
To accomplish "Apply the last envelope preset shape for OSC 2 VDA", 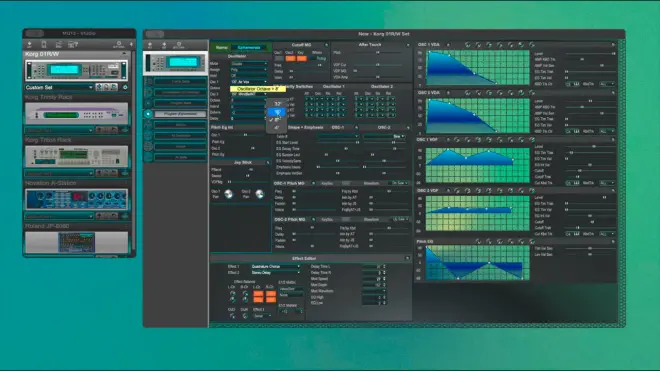I will tap(532, 93).
